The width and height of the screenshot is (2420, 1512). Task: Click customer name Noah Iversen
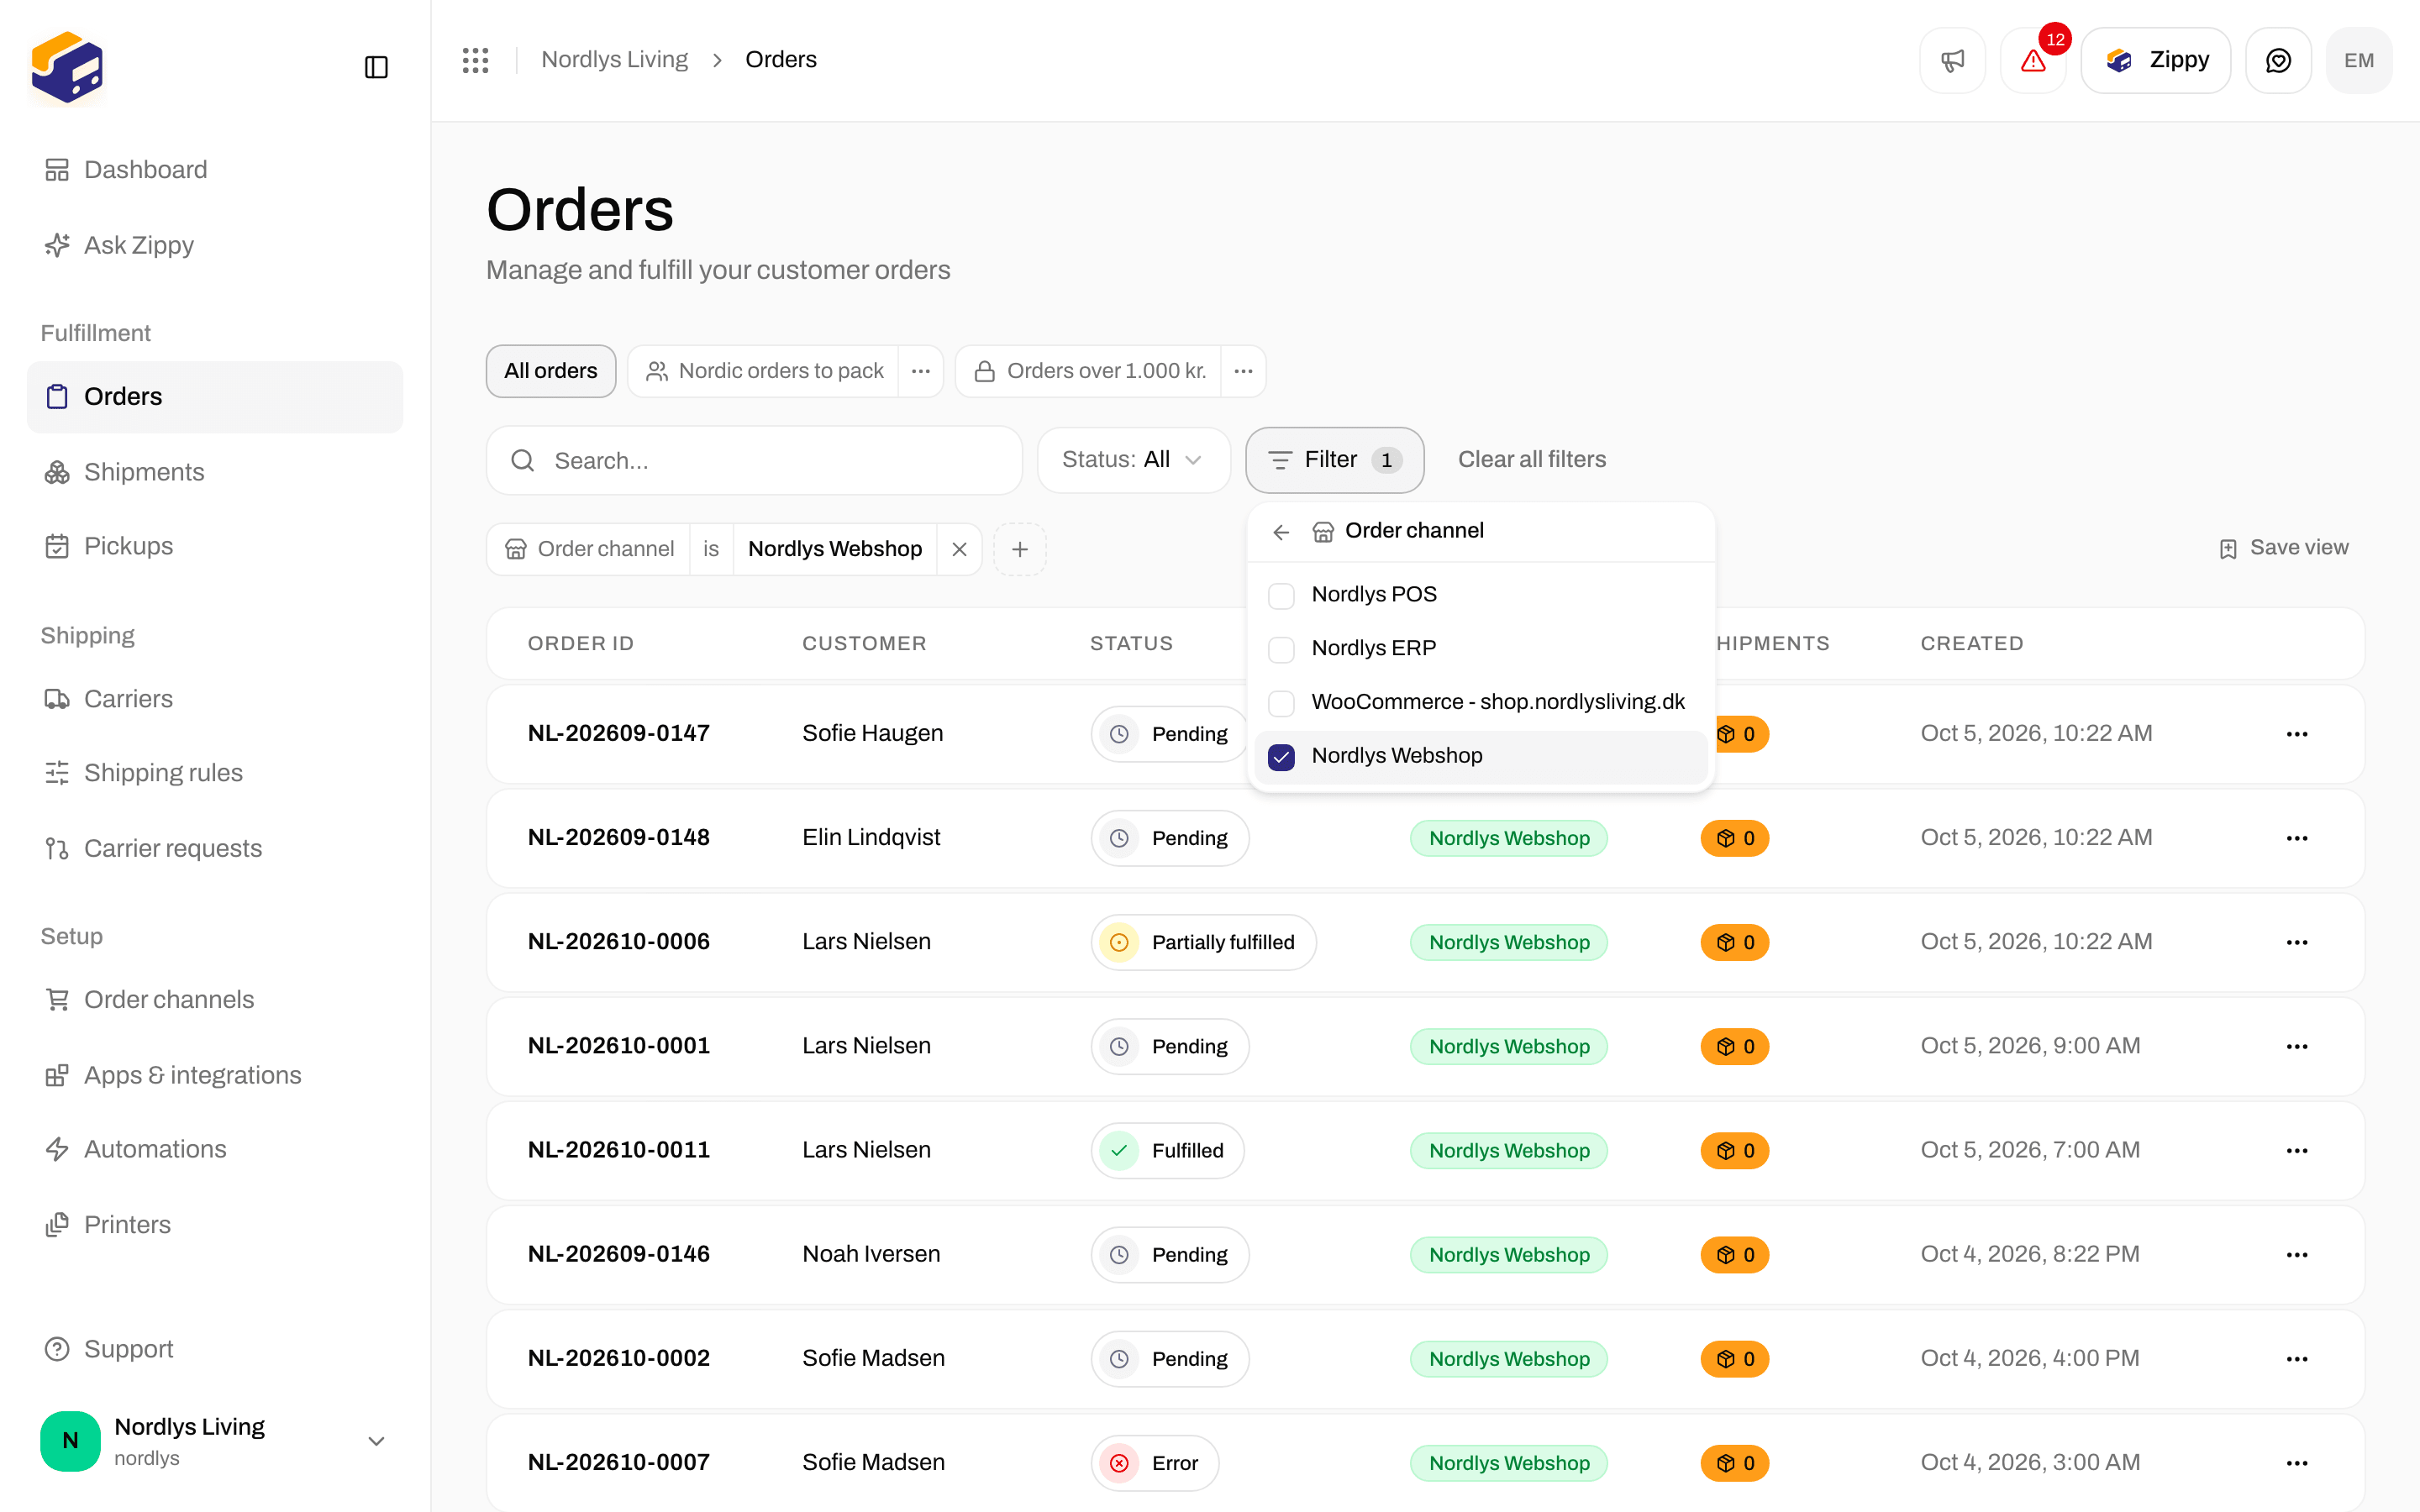pos(871,1254)
